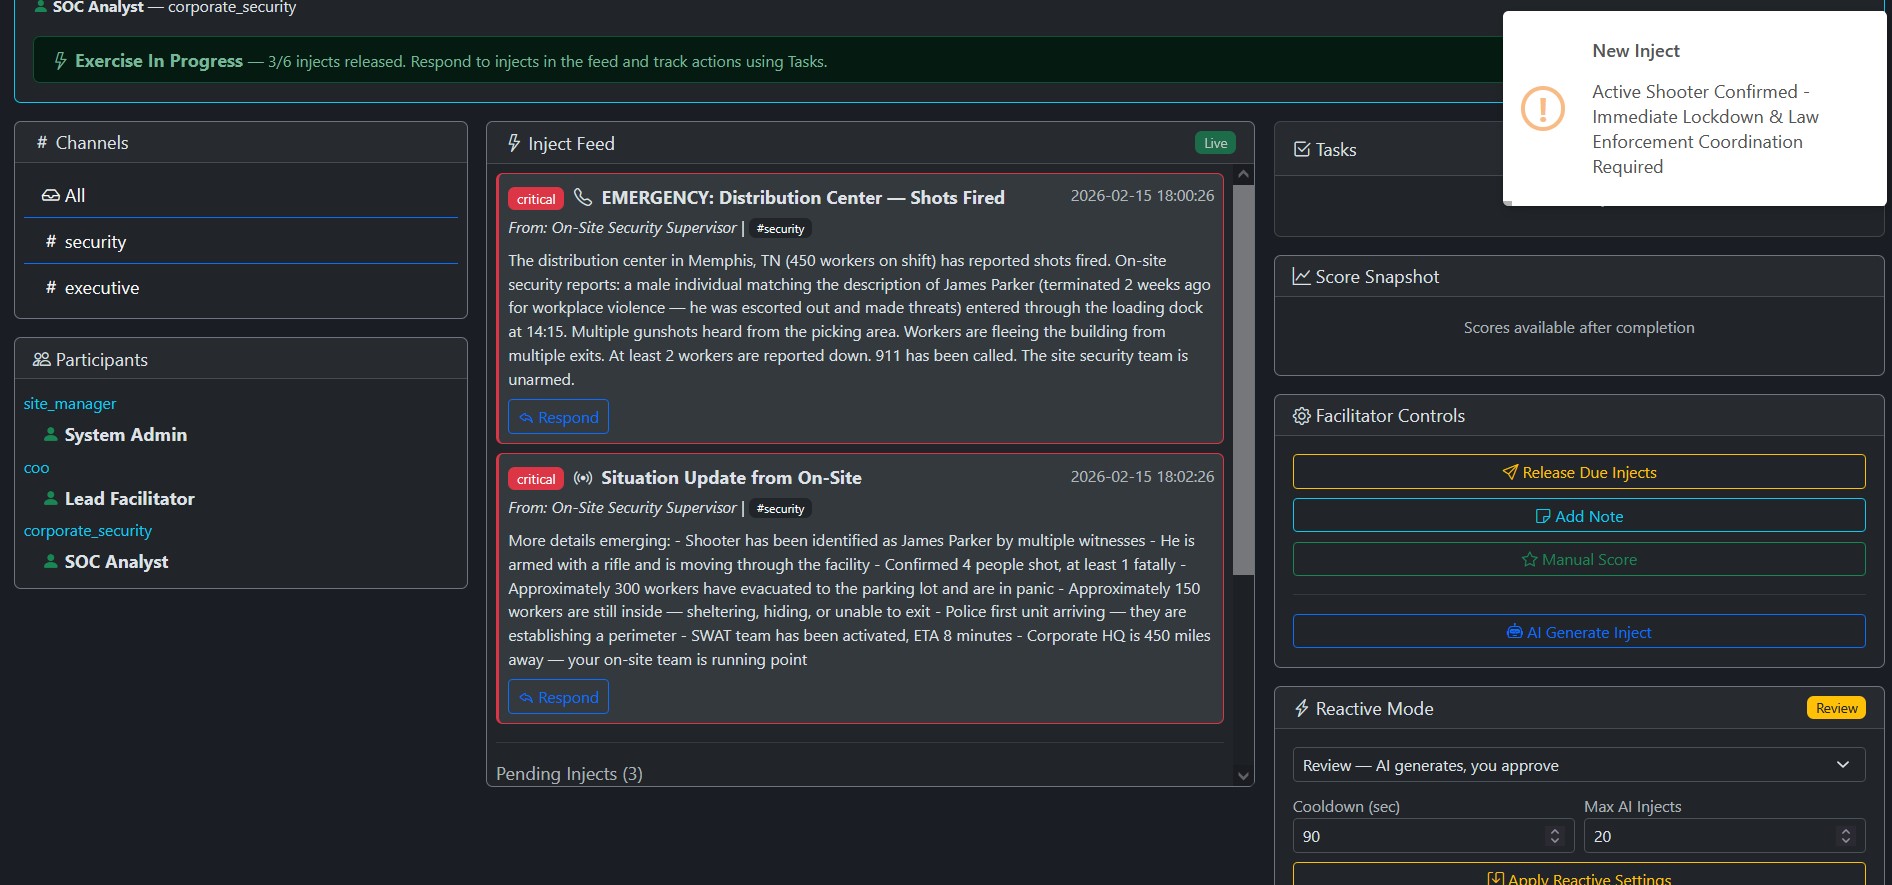The height and width of the screenshot is (885, 1892).
Task: Click the warning icon in New Inject notification
Action: tap(1542, 108)
